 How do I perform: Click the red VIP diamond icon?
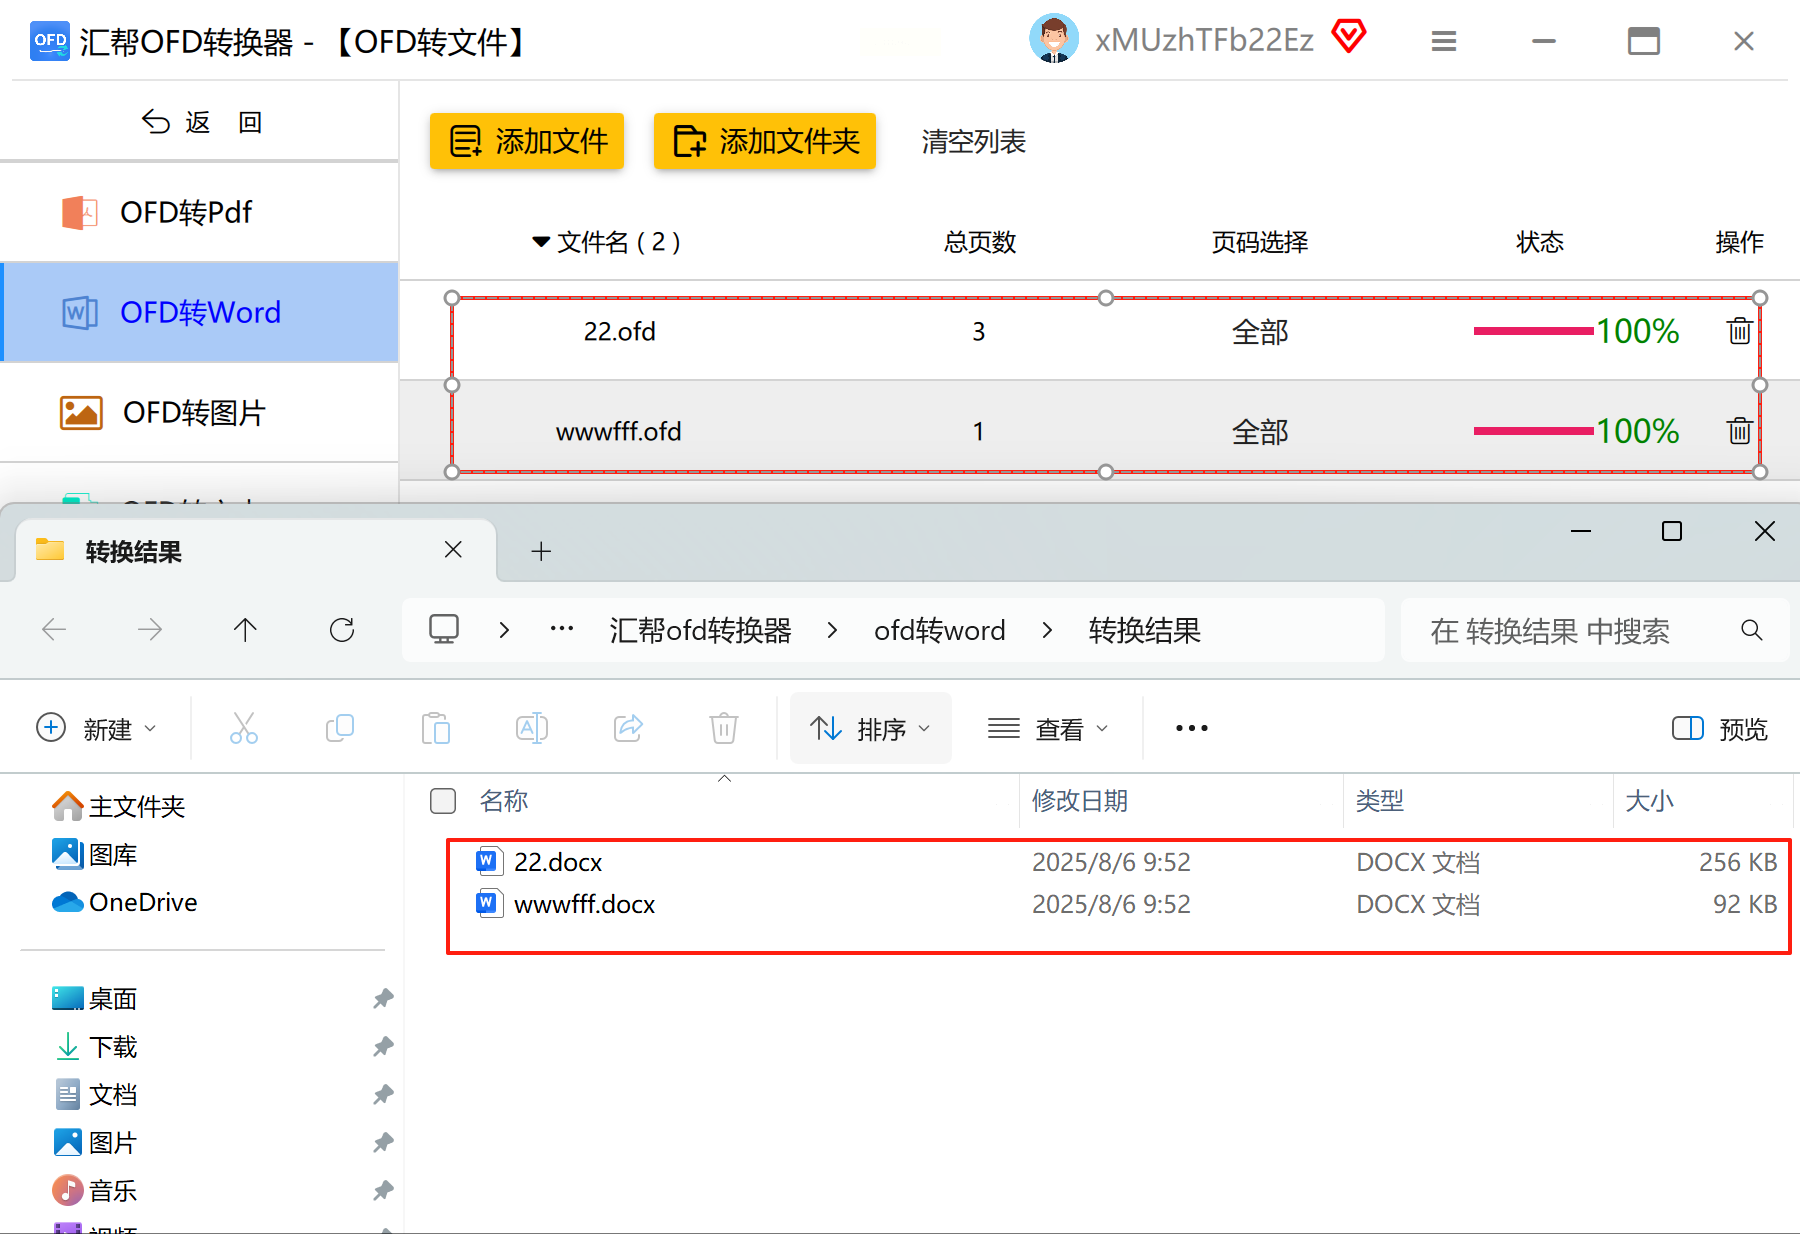tap(1348, 37)
